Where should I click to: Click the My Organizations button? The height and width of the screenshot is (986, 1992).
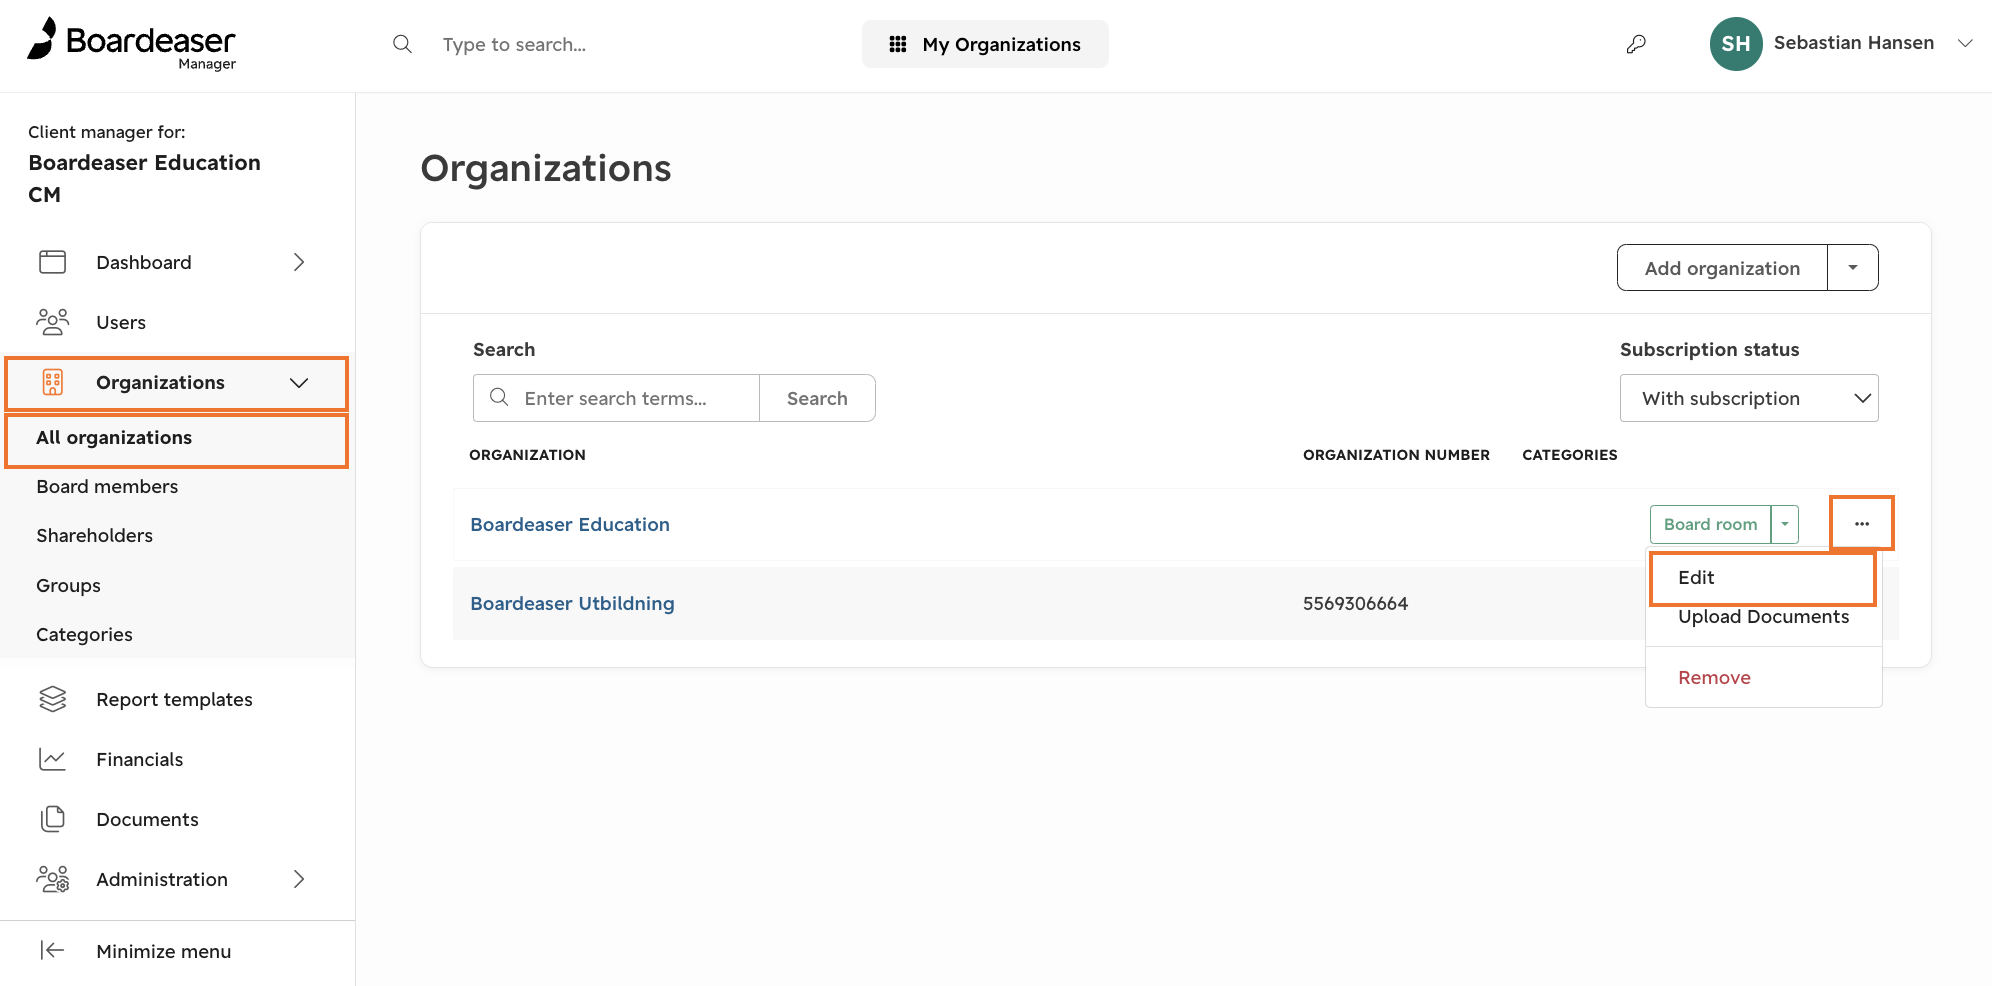point(985,44)
